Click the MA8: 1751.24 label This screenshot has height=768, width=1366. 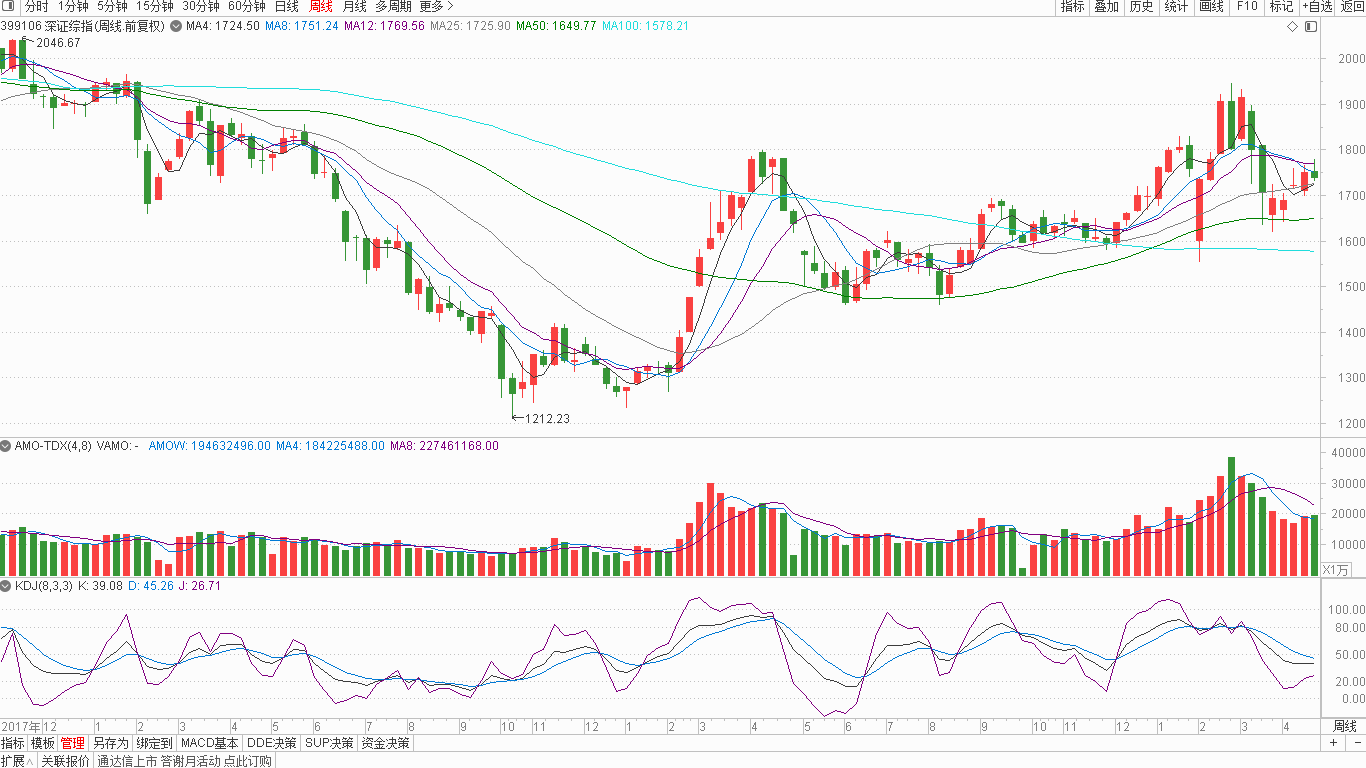301,25
